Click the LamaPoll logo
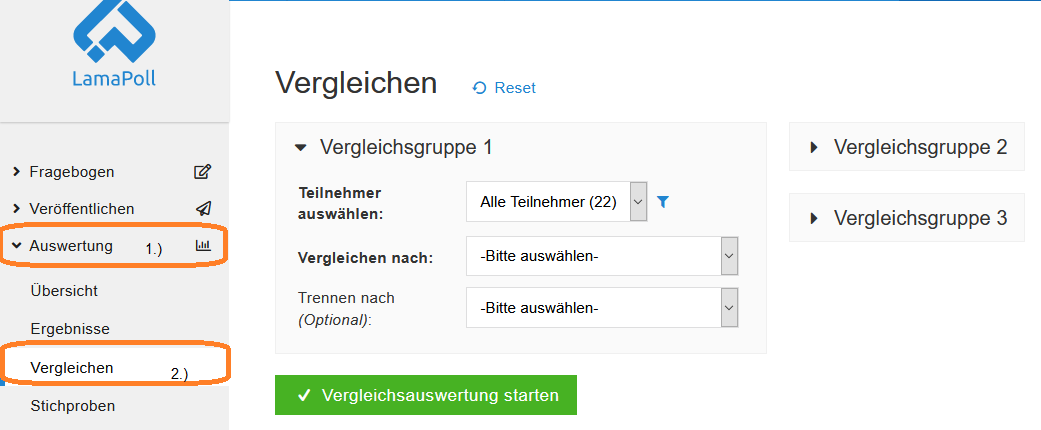1041x430 pixels. (x=114, y=44)
